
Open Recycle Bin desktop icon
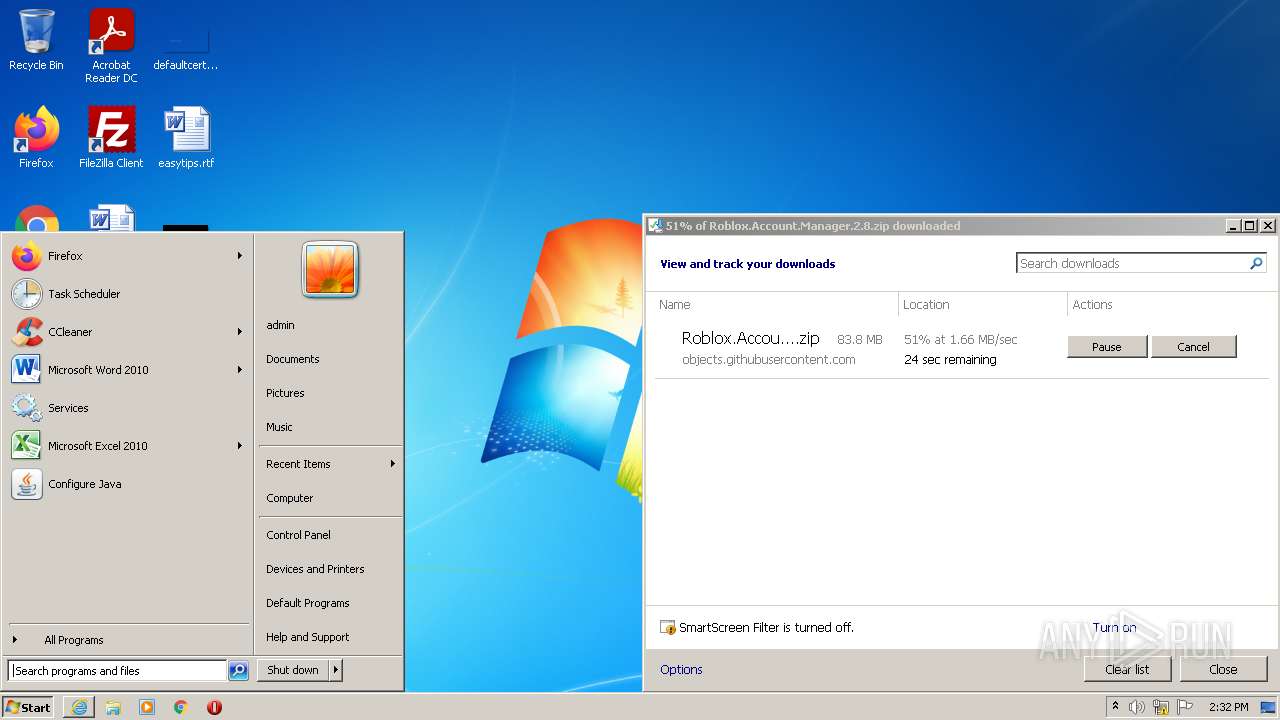(x=36, y=40)
